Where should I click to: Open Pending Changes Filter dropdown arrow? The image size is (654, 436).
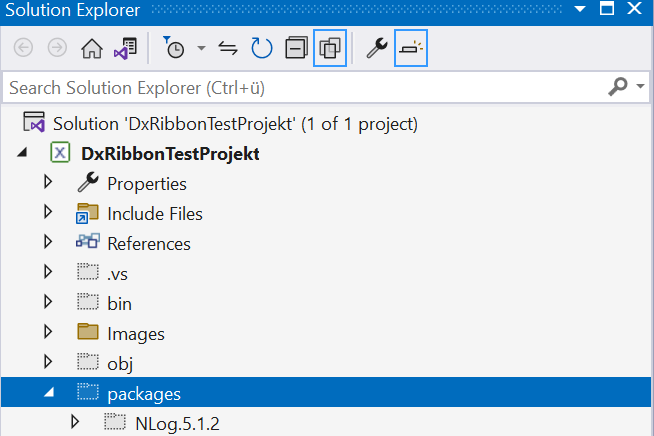(x=201, y=48)
